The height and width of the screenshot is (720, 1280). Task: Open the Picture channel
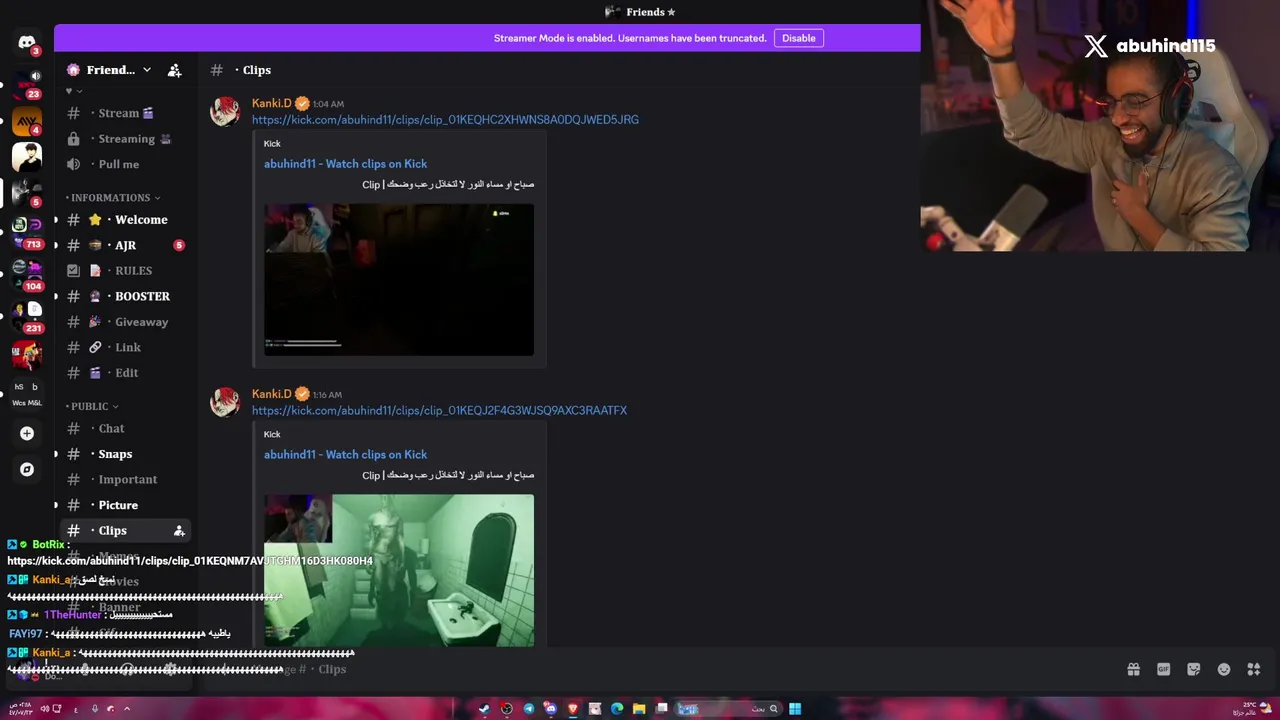tap(126, 505)
